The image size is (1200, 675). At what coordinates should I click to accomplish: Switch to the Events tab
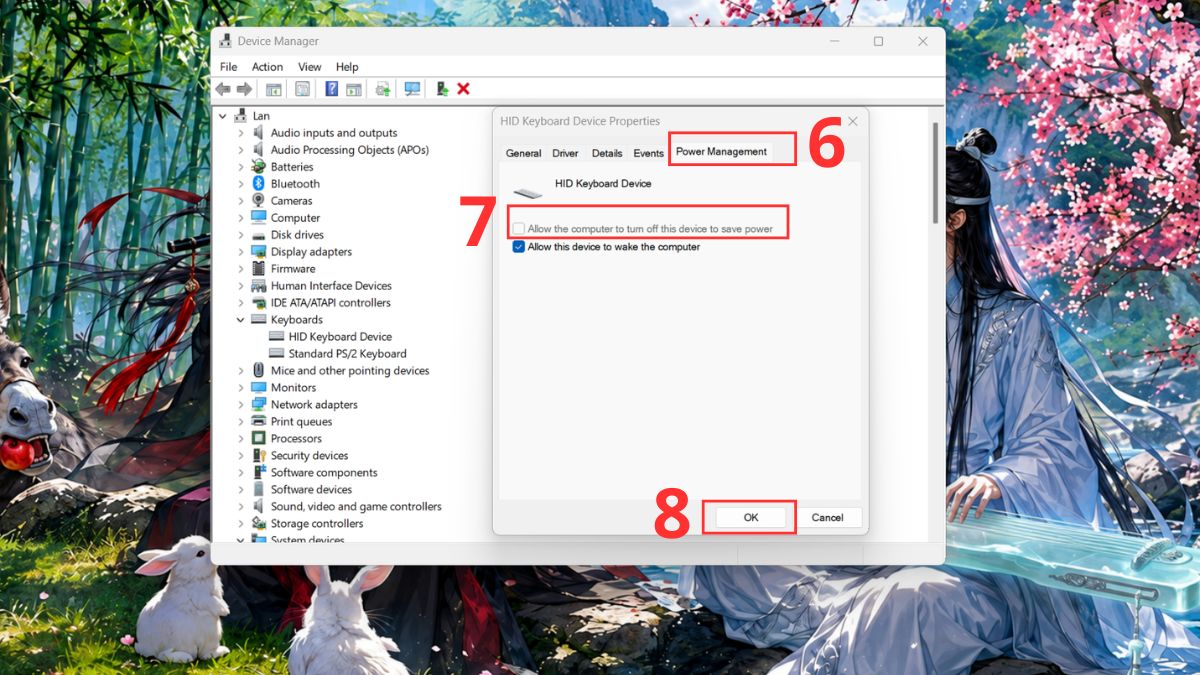pos(648,153)
